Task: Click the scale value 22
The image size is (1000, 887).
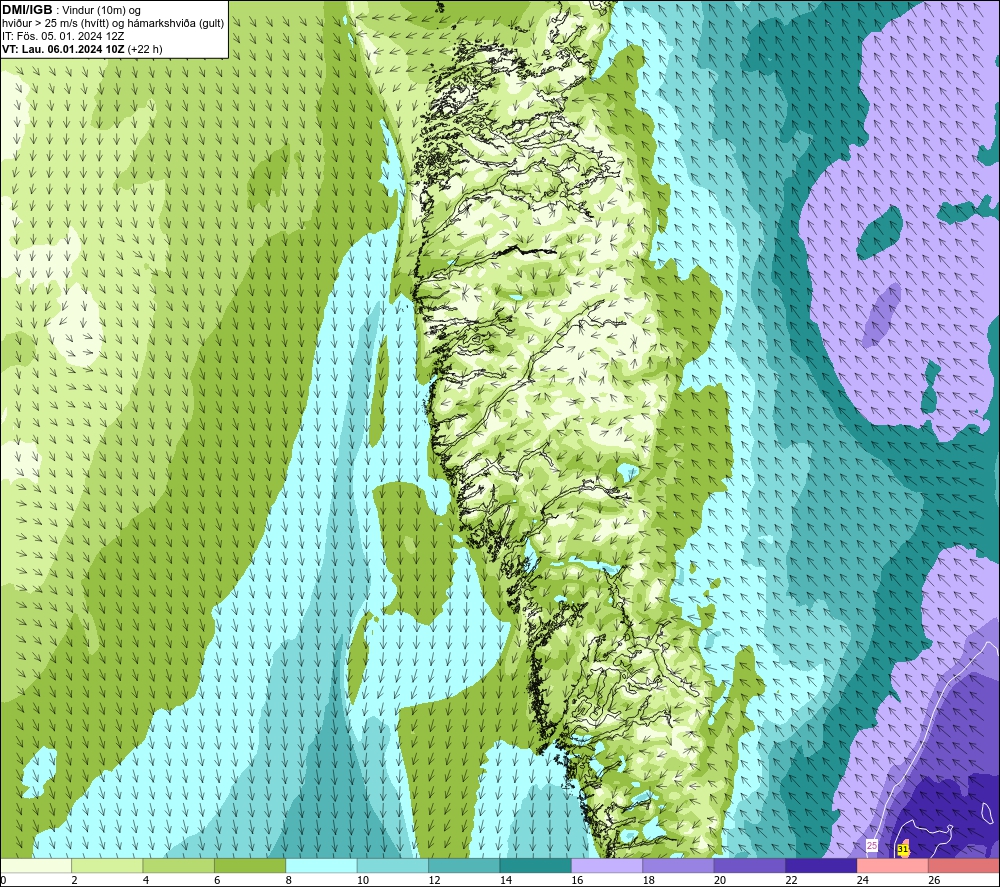Action: point(791,880)
